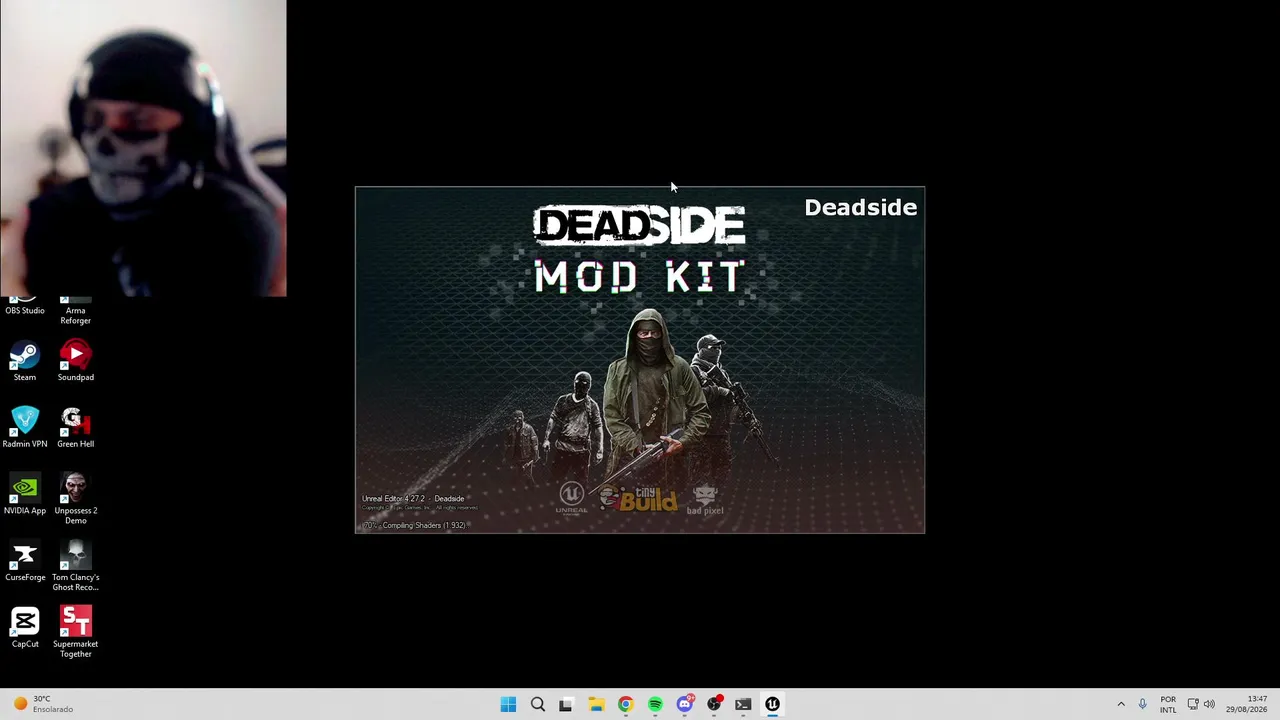Focus Unreal Editor on the taskbar
Viewport: 1280px width, 720px height.
[x=772, y=704]
